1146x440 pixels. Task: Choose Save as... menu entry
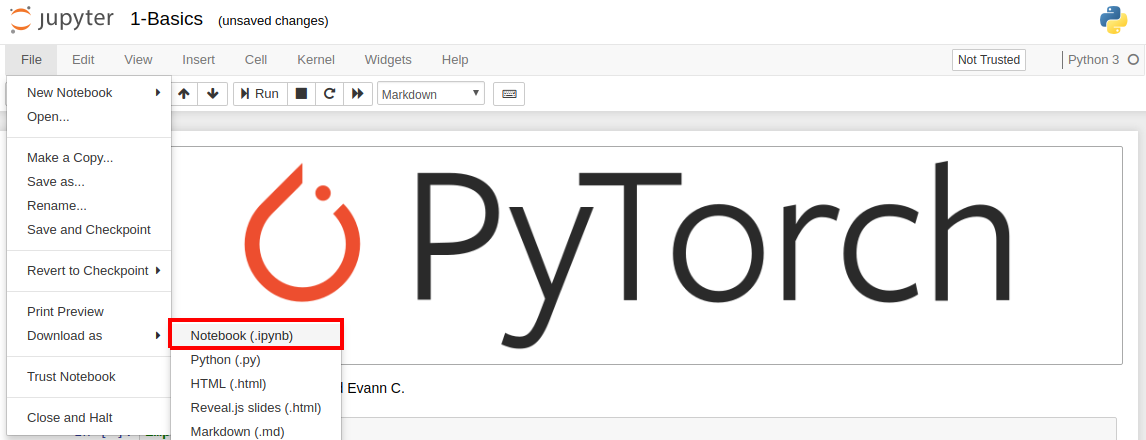click(x=89, y=181)
